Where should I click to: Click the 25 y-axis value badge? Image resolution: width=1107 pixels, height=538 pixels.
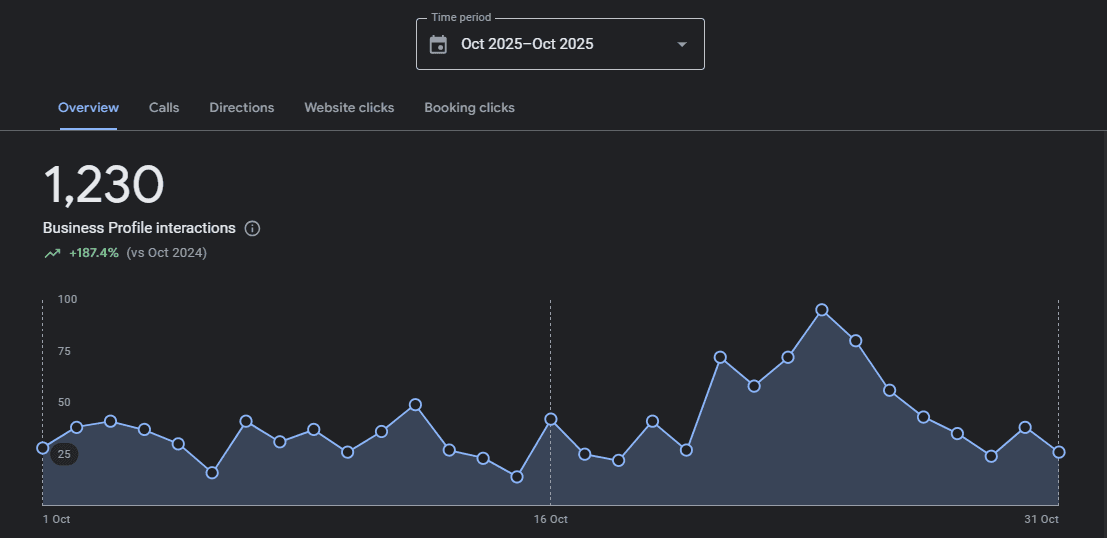click(64, 454)
